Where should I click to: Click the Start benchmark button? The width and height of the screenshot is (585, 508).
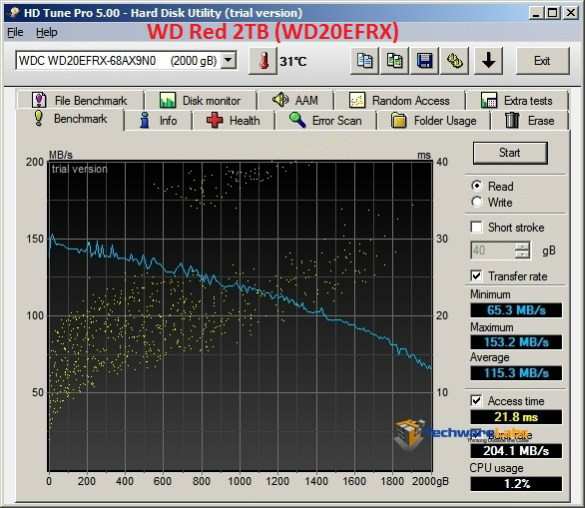(x=510, y=153)
